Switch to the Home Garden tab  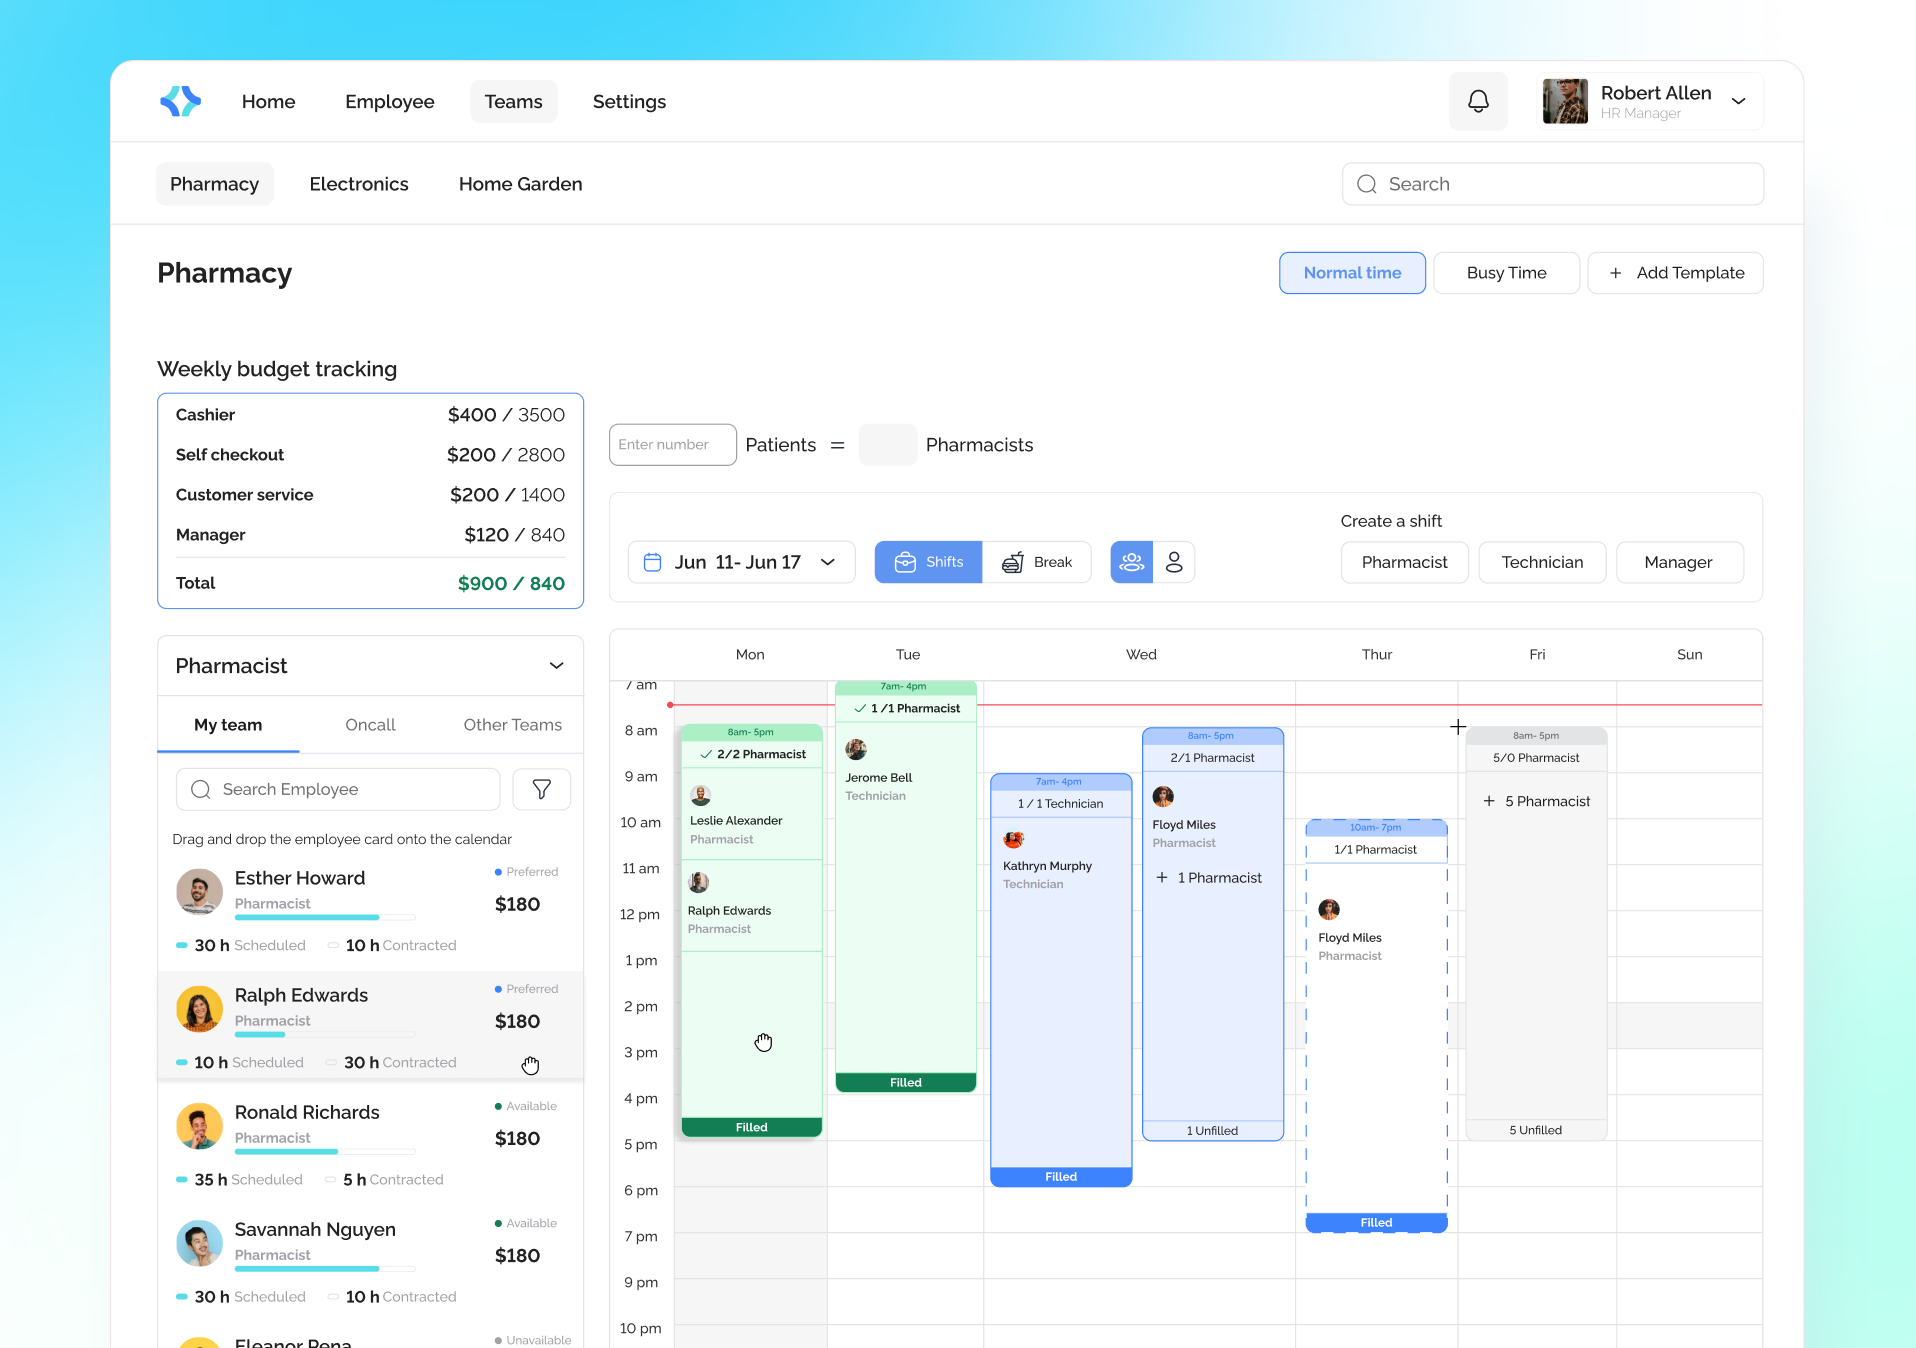coord(520,184)
